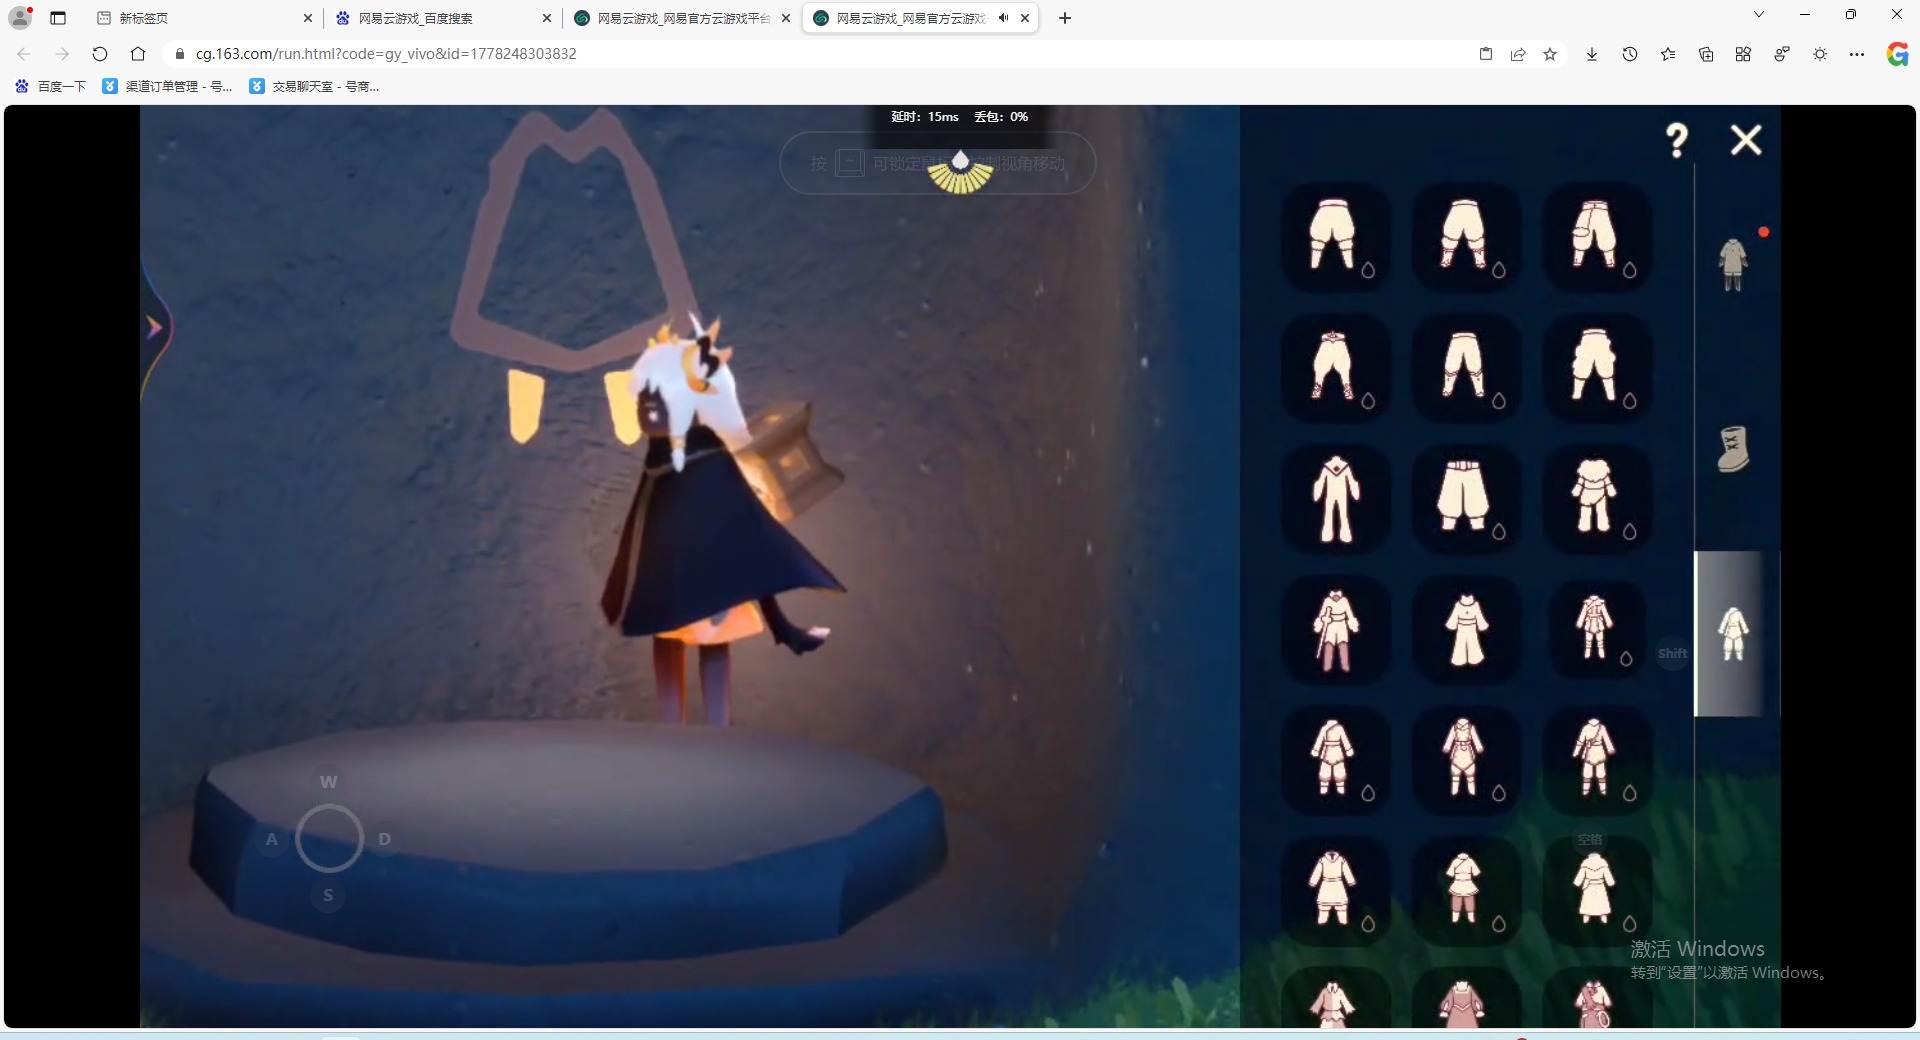Close the 新标签页 tab
This screenshot has height=1040, width=1920.
point(308,18)
